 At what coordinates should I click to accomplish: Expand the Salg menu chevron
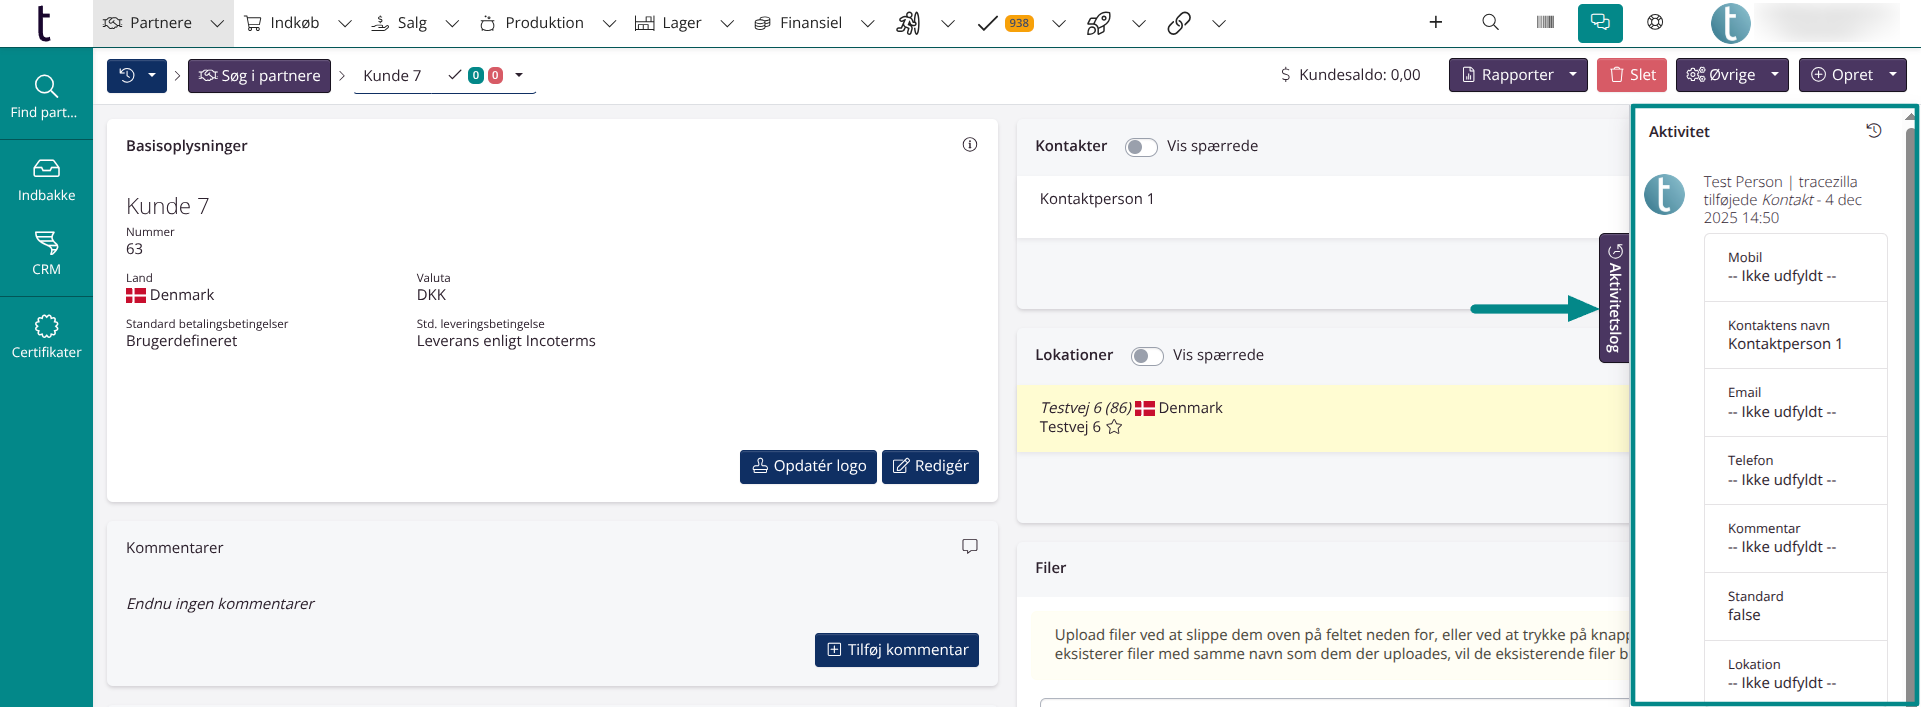point(452,23)
